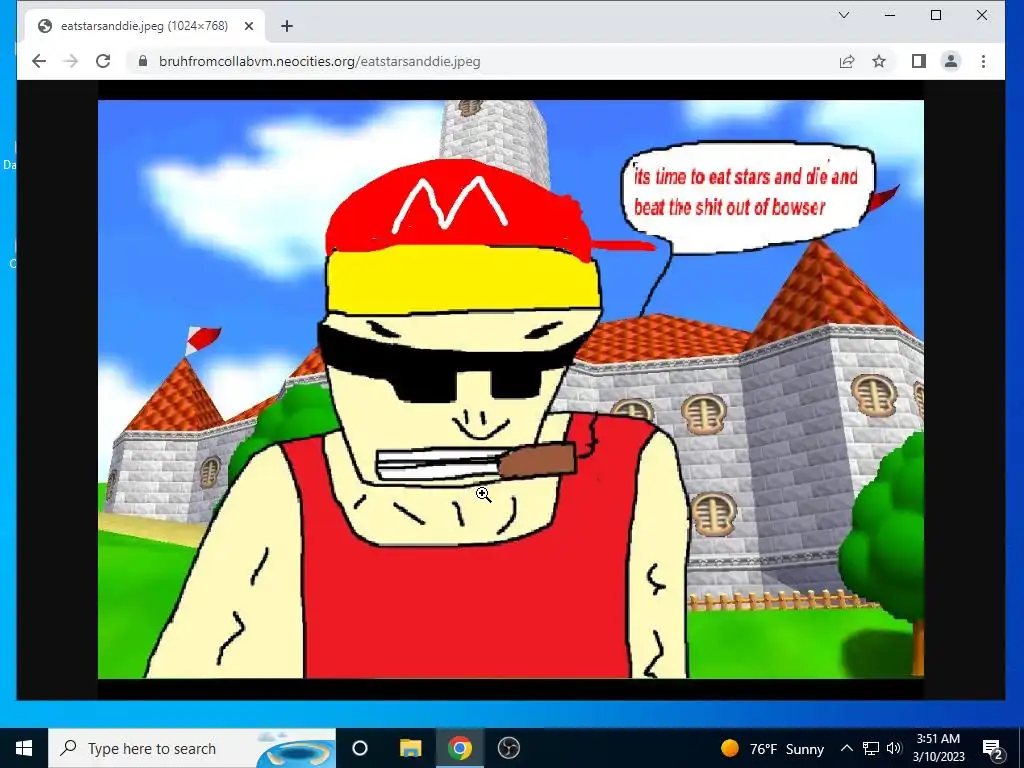Show hidden system tray icons

coord(846,748)
